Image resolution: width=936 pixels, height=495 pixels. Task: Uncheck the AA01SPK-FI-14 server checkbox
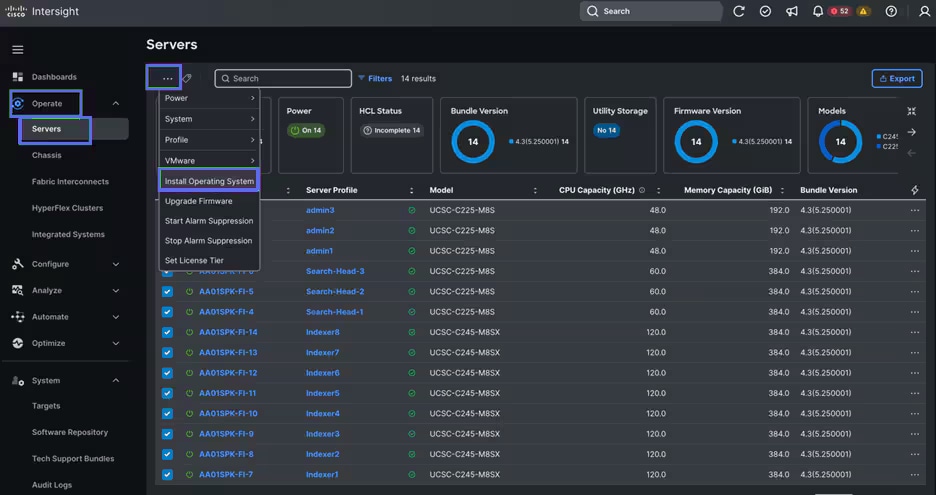click(x=167, y=332)
